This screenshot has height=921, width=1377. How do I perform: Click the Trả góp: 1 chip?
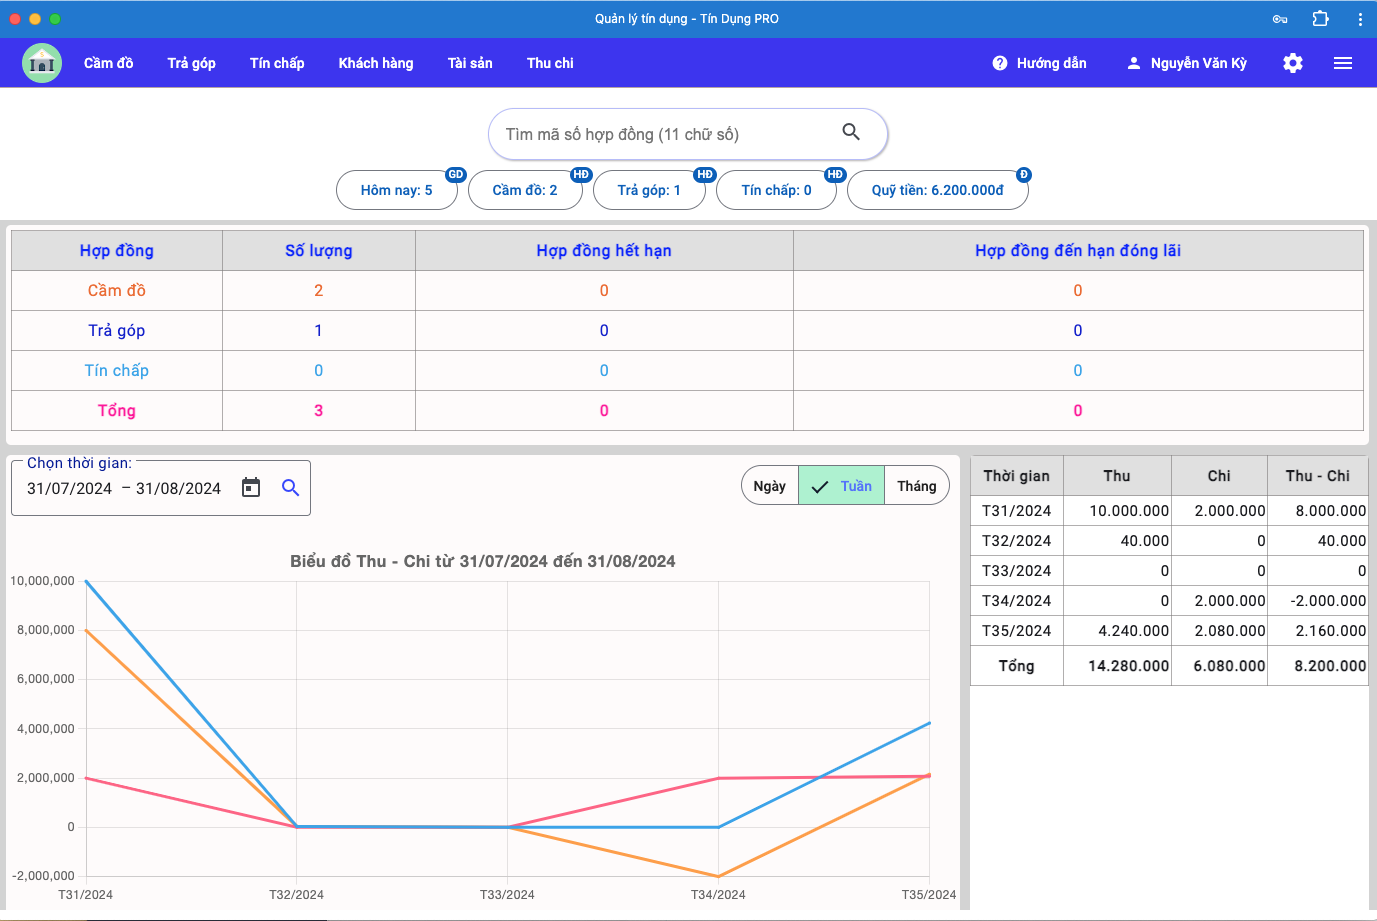pos(649,190)
